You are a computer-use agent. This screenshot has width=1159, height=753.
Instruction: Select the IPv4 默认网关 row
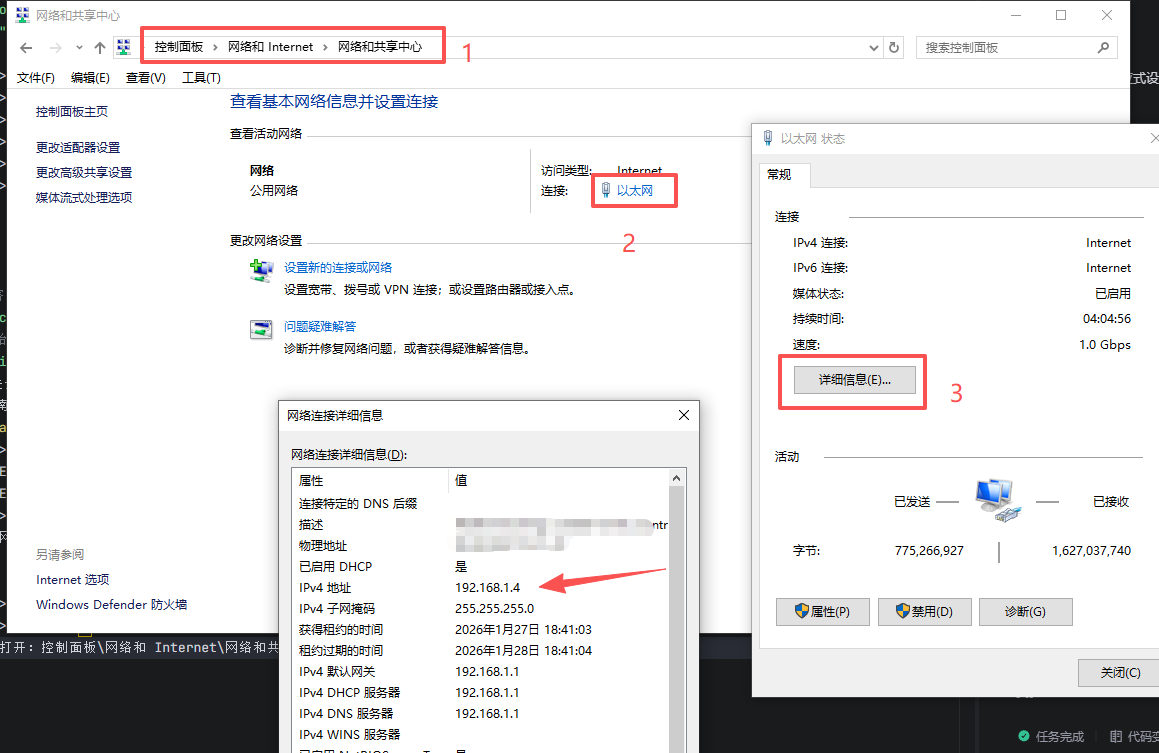[480, 672]
